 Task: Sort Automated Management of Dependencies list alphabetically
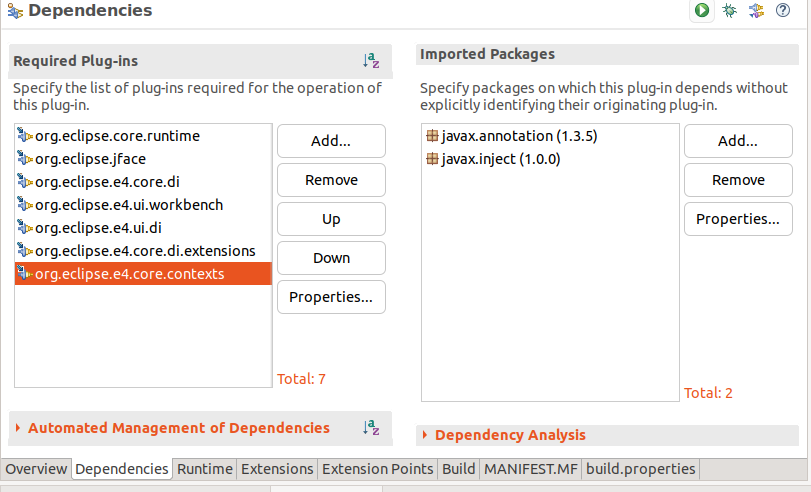click(371, 428)
